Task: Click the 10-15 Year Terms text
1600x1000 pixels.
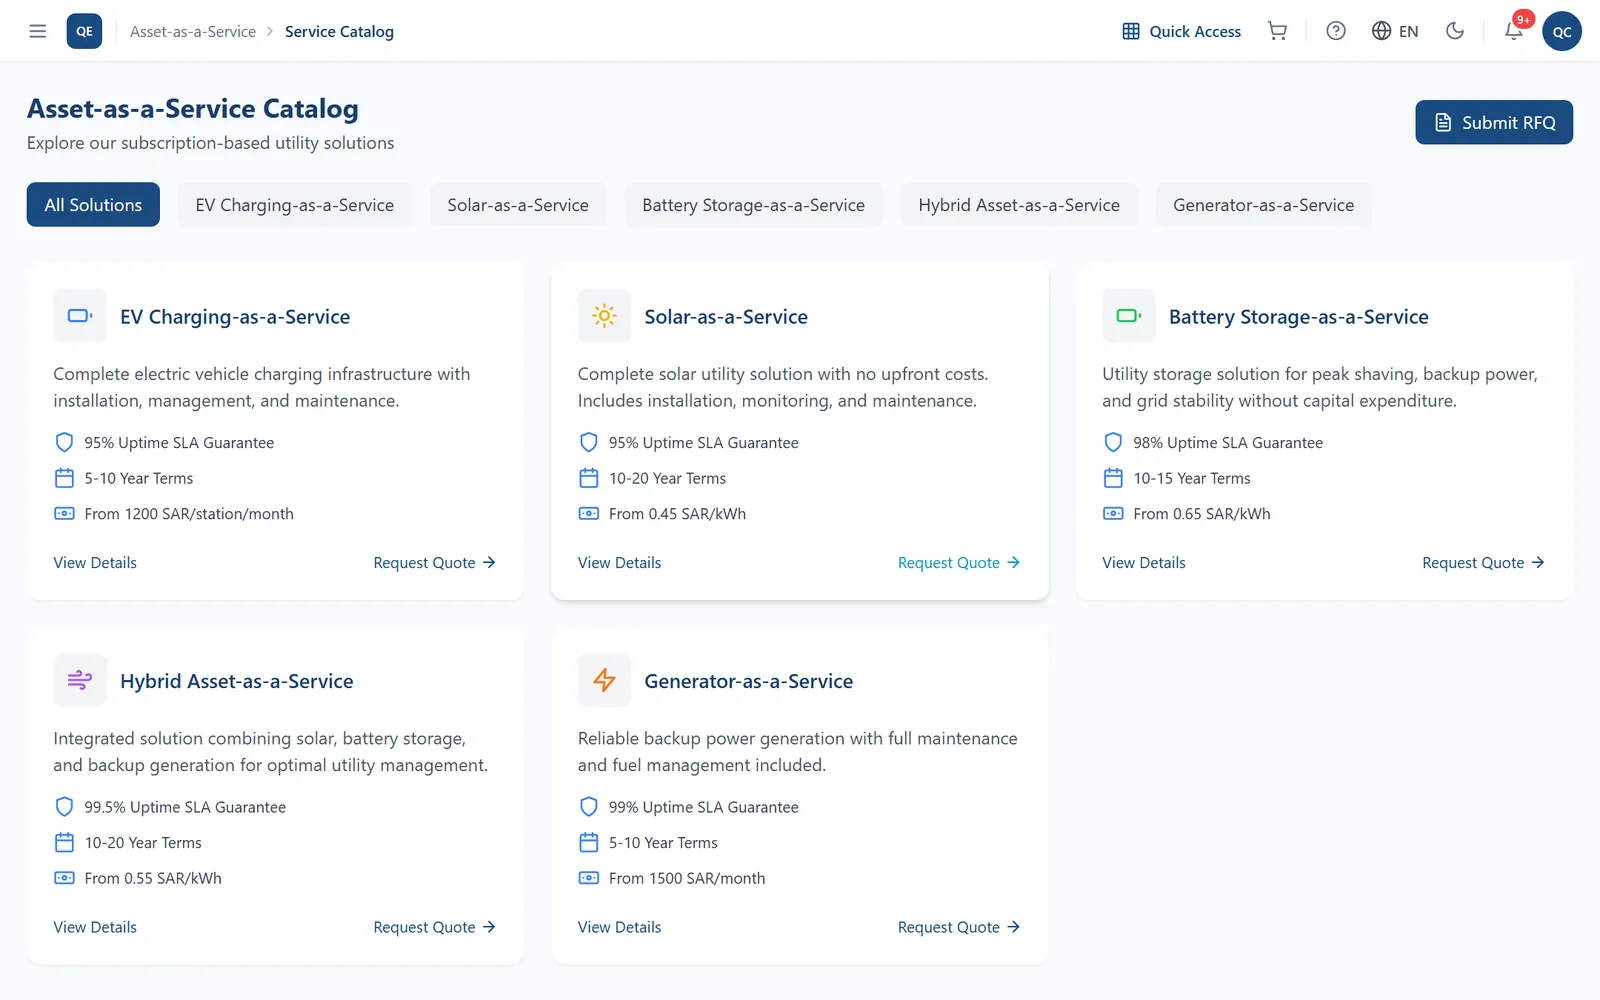Action: 1192,478
